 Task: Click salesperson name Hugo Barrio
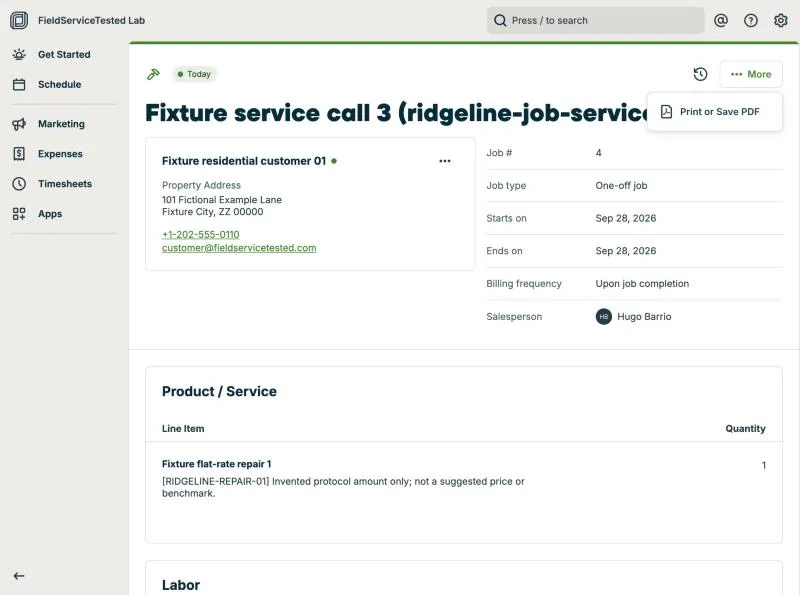644,316
